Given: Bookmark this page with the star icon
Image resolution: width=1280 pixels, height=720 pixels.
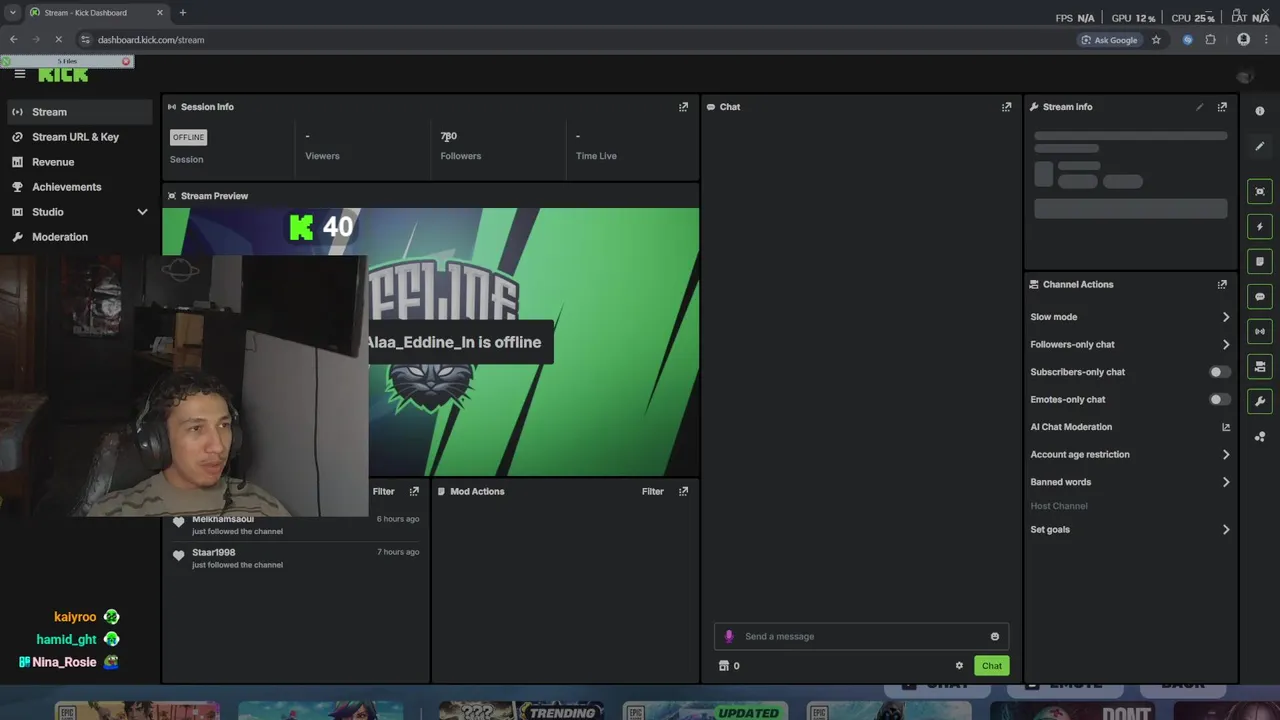Looking at the screenshot, I should coord(1156,40).
